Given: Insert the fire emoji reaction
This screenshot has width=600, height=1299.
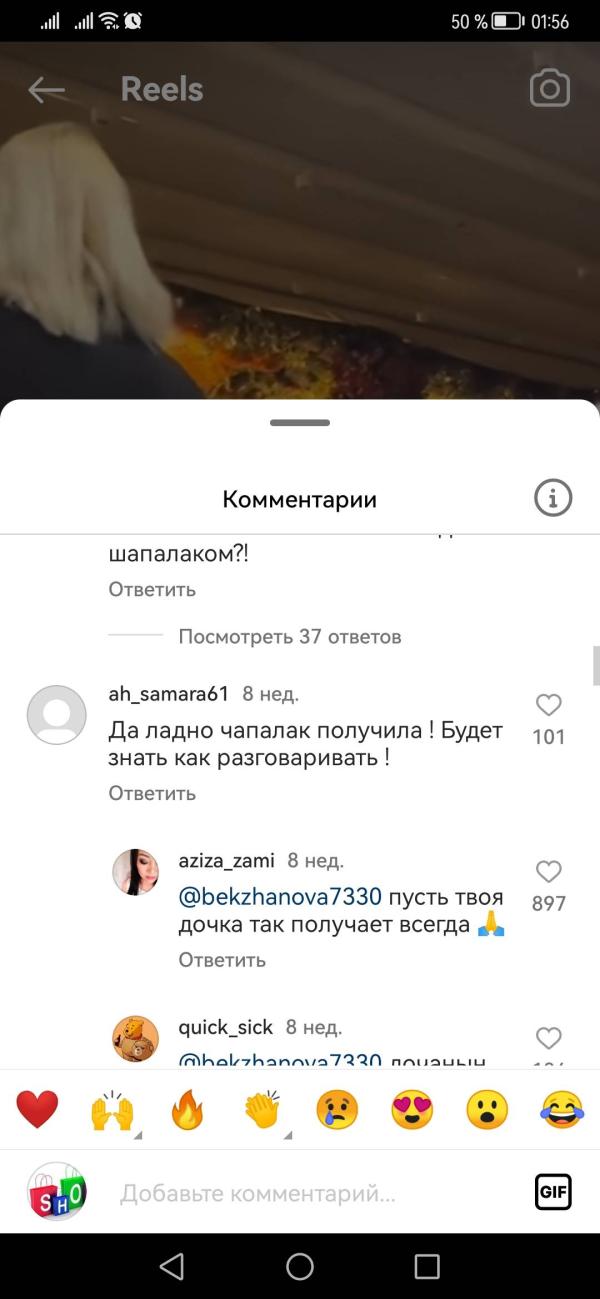Looking at the screenshot, I should tap(187, 1110).
